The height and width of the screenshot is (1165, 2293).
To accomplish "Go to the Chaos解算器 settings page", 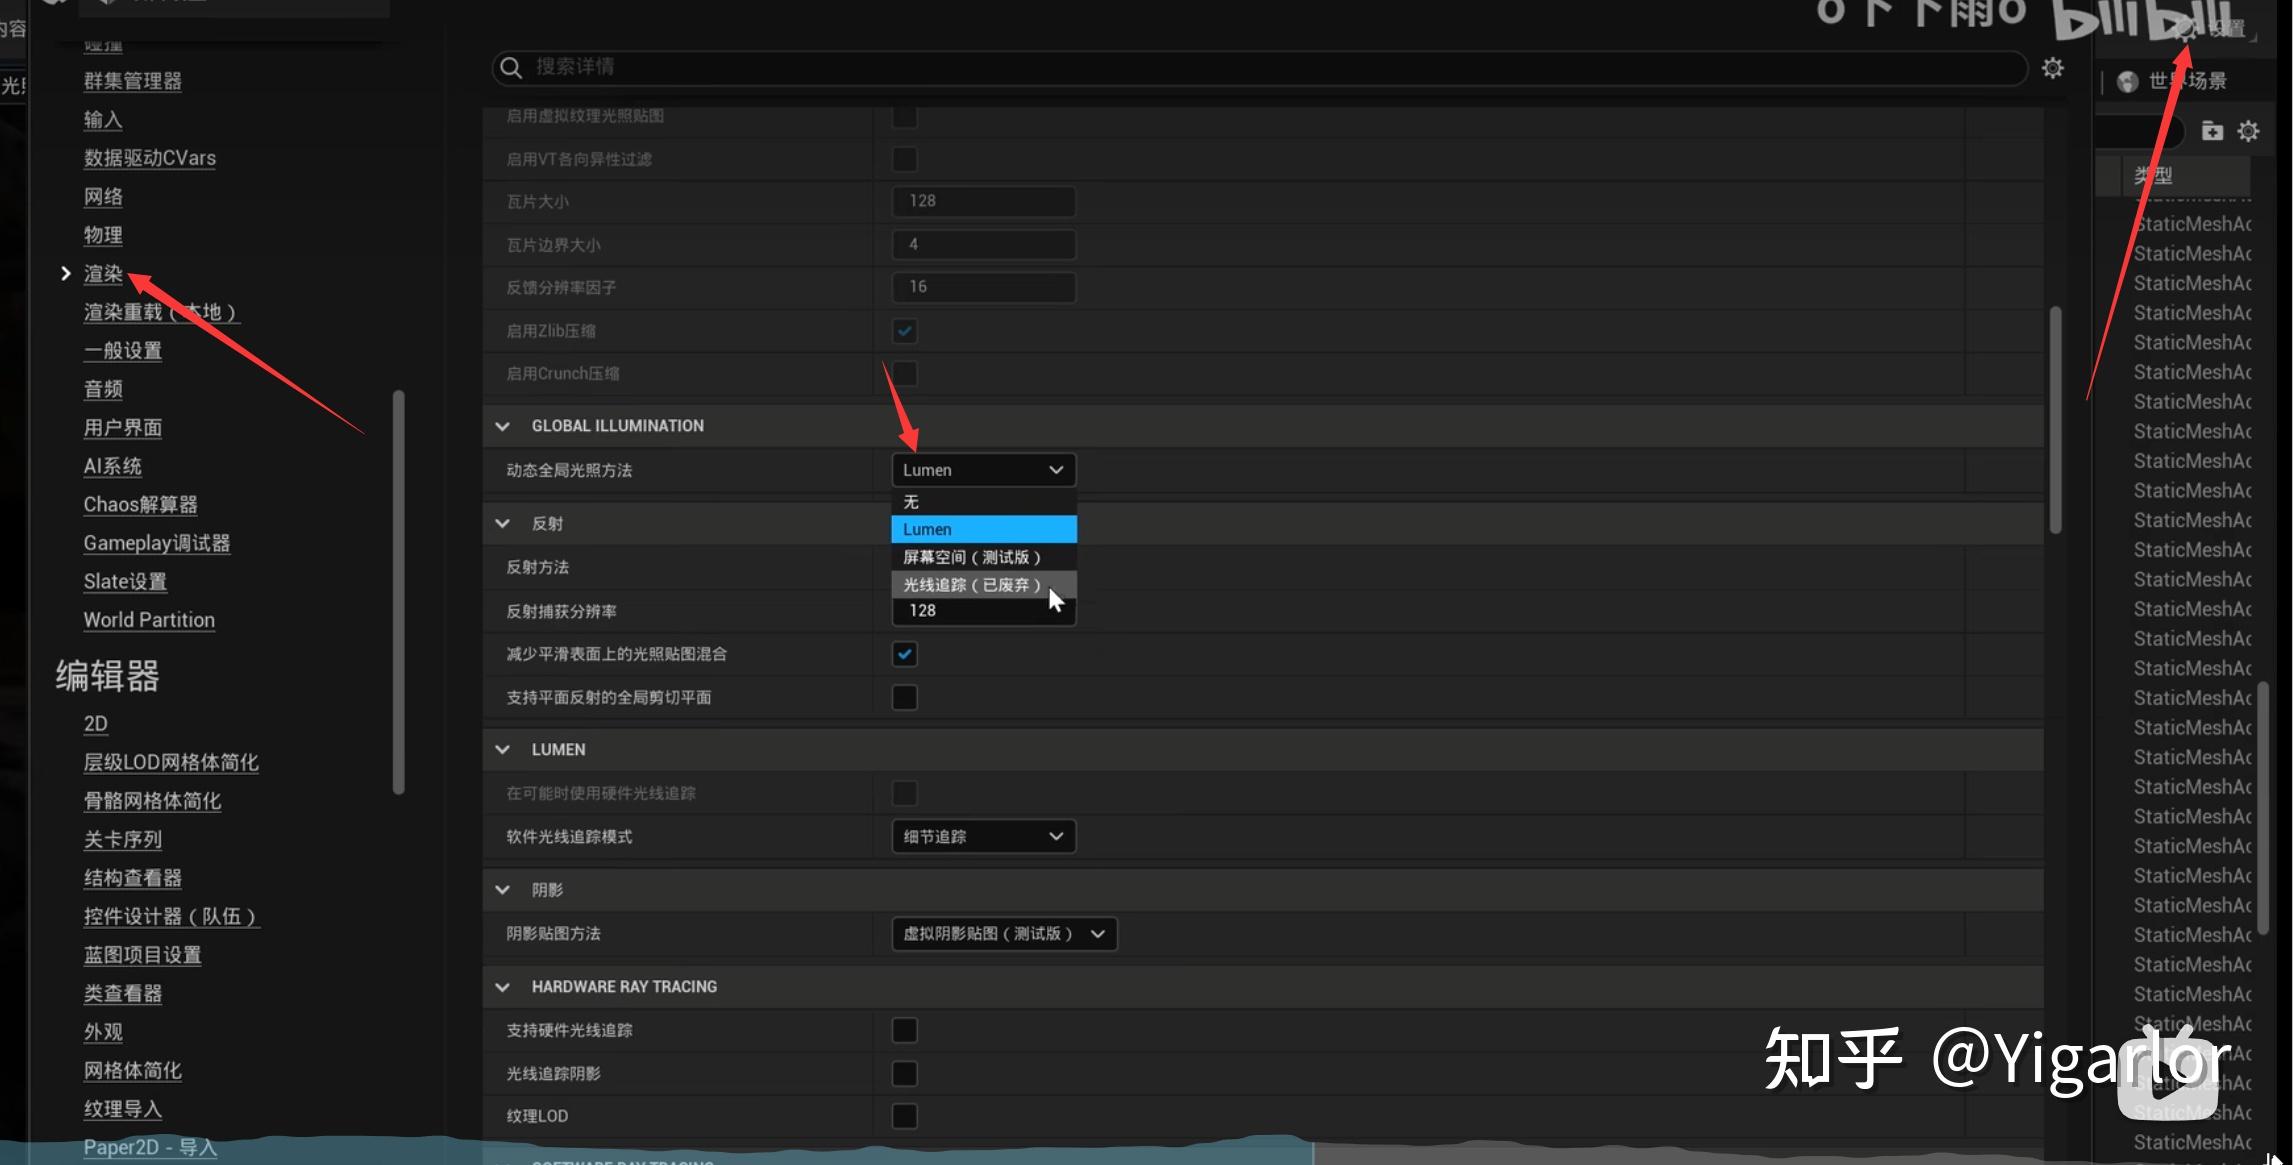I will 140,505.
